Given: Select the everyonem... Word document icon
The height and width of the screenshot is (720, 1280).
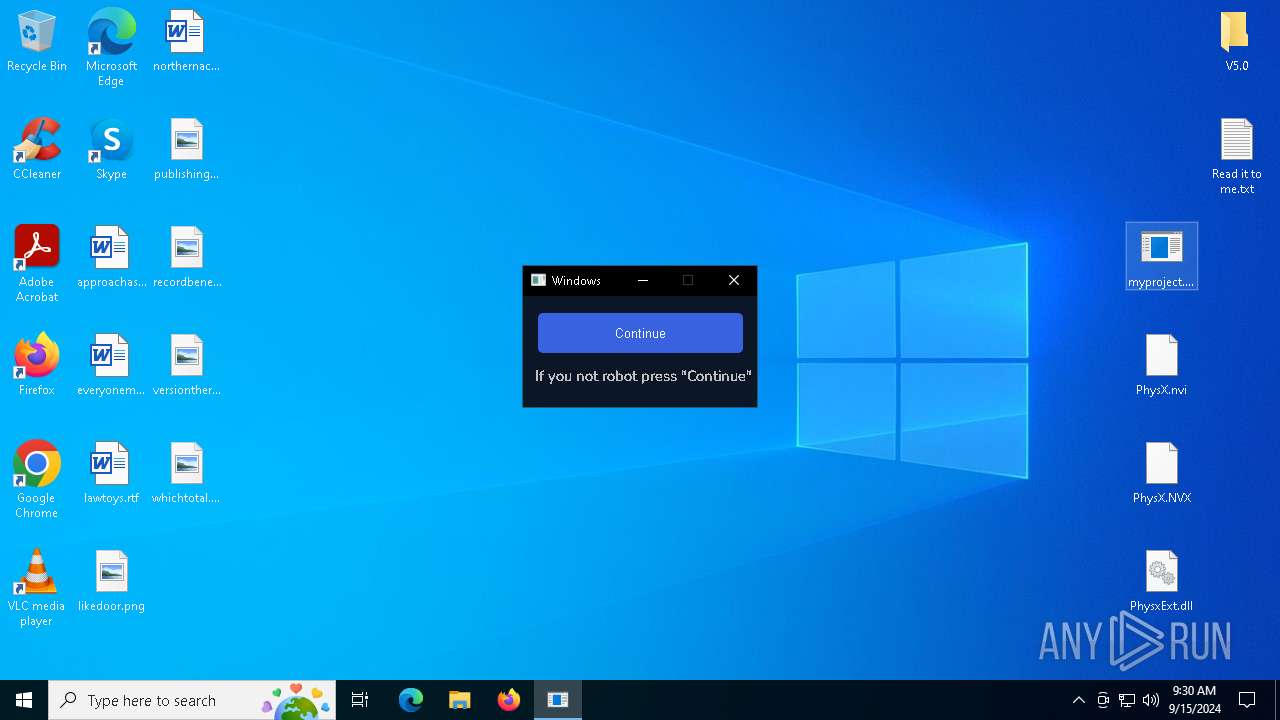Looking at the screenshot, I should 111,365.
